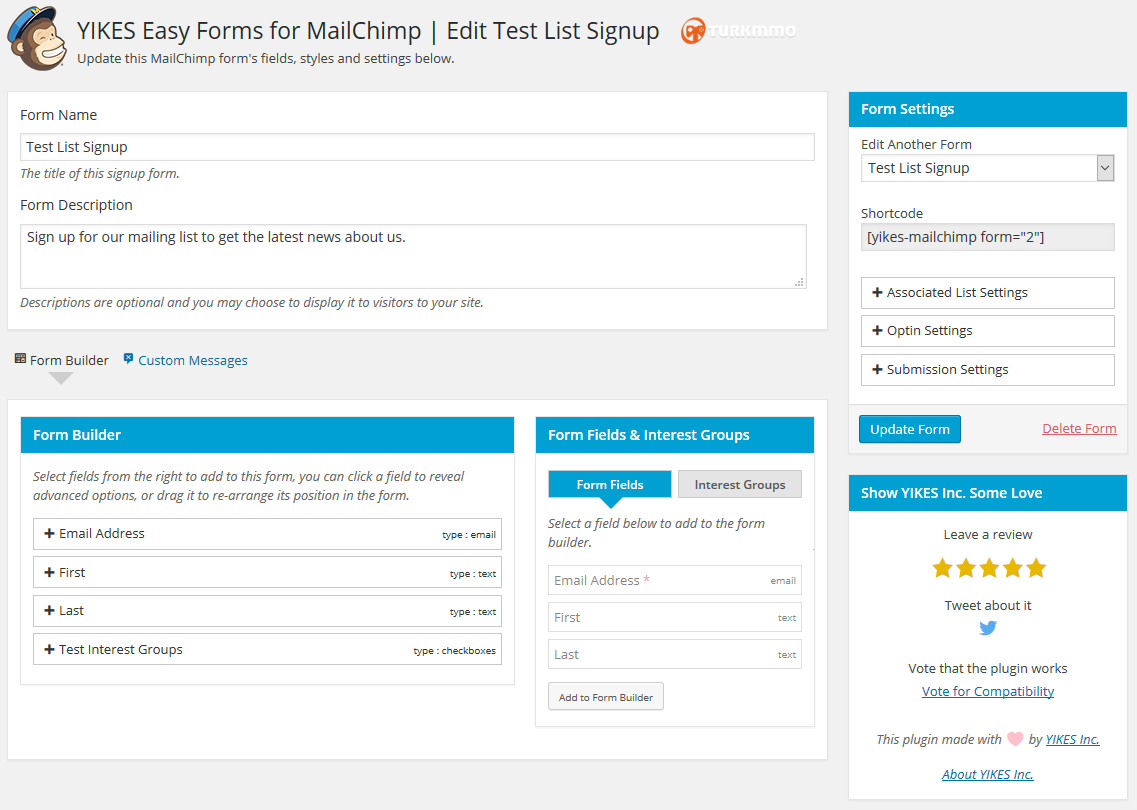Click the plus icon beside Last

tap(49, 611)
